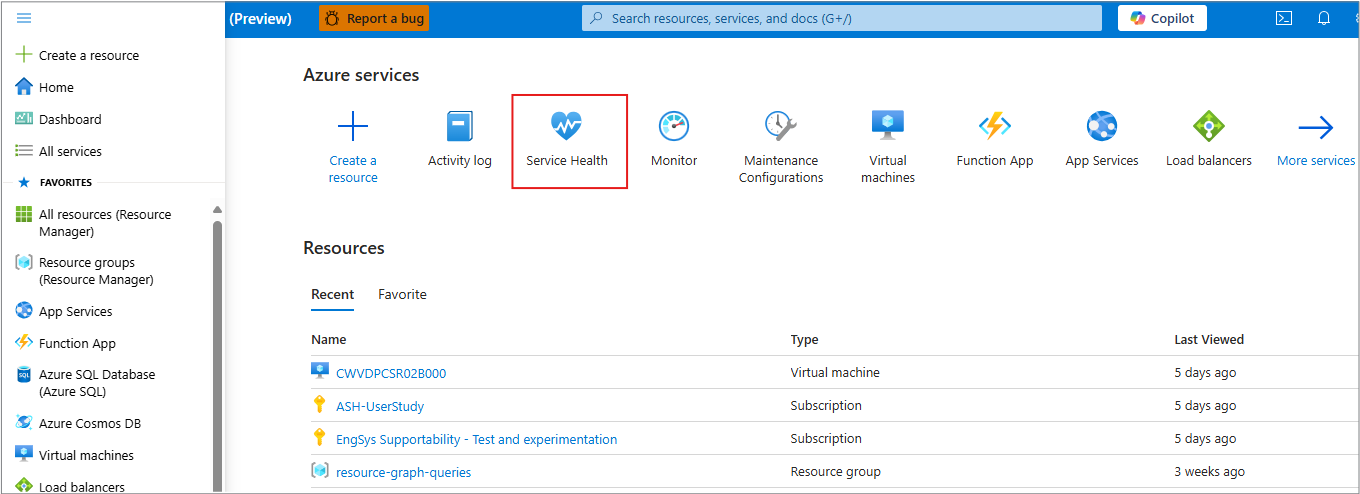This screenshot has width=1360, height=494.
Task: Click the '3 weeks ago' last viewed cell
Action: pos(1210,472)
